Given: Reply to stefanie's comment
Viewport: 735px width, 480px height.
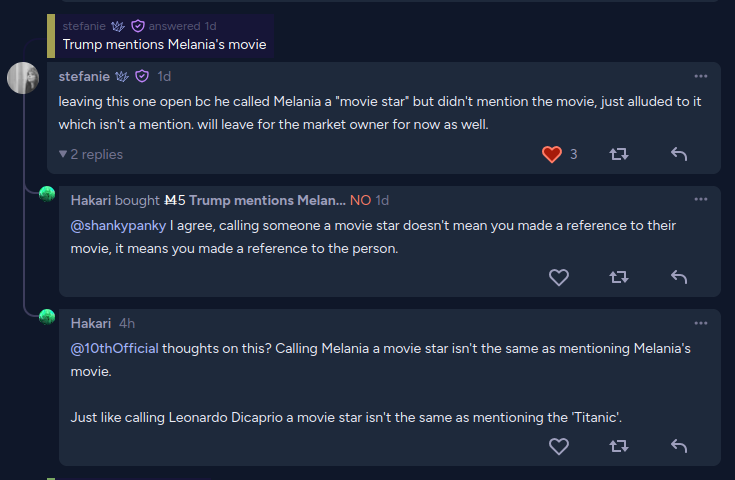Looking at the screenshot, I should (679, 154).
